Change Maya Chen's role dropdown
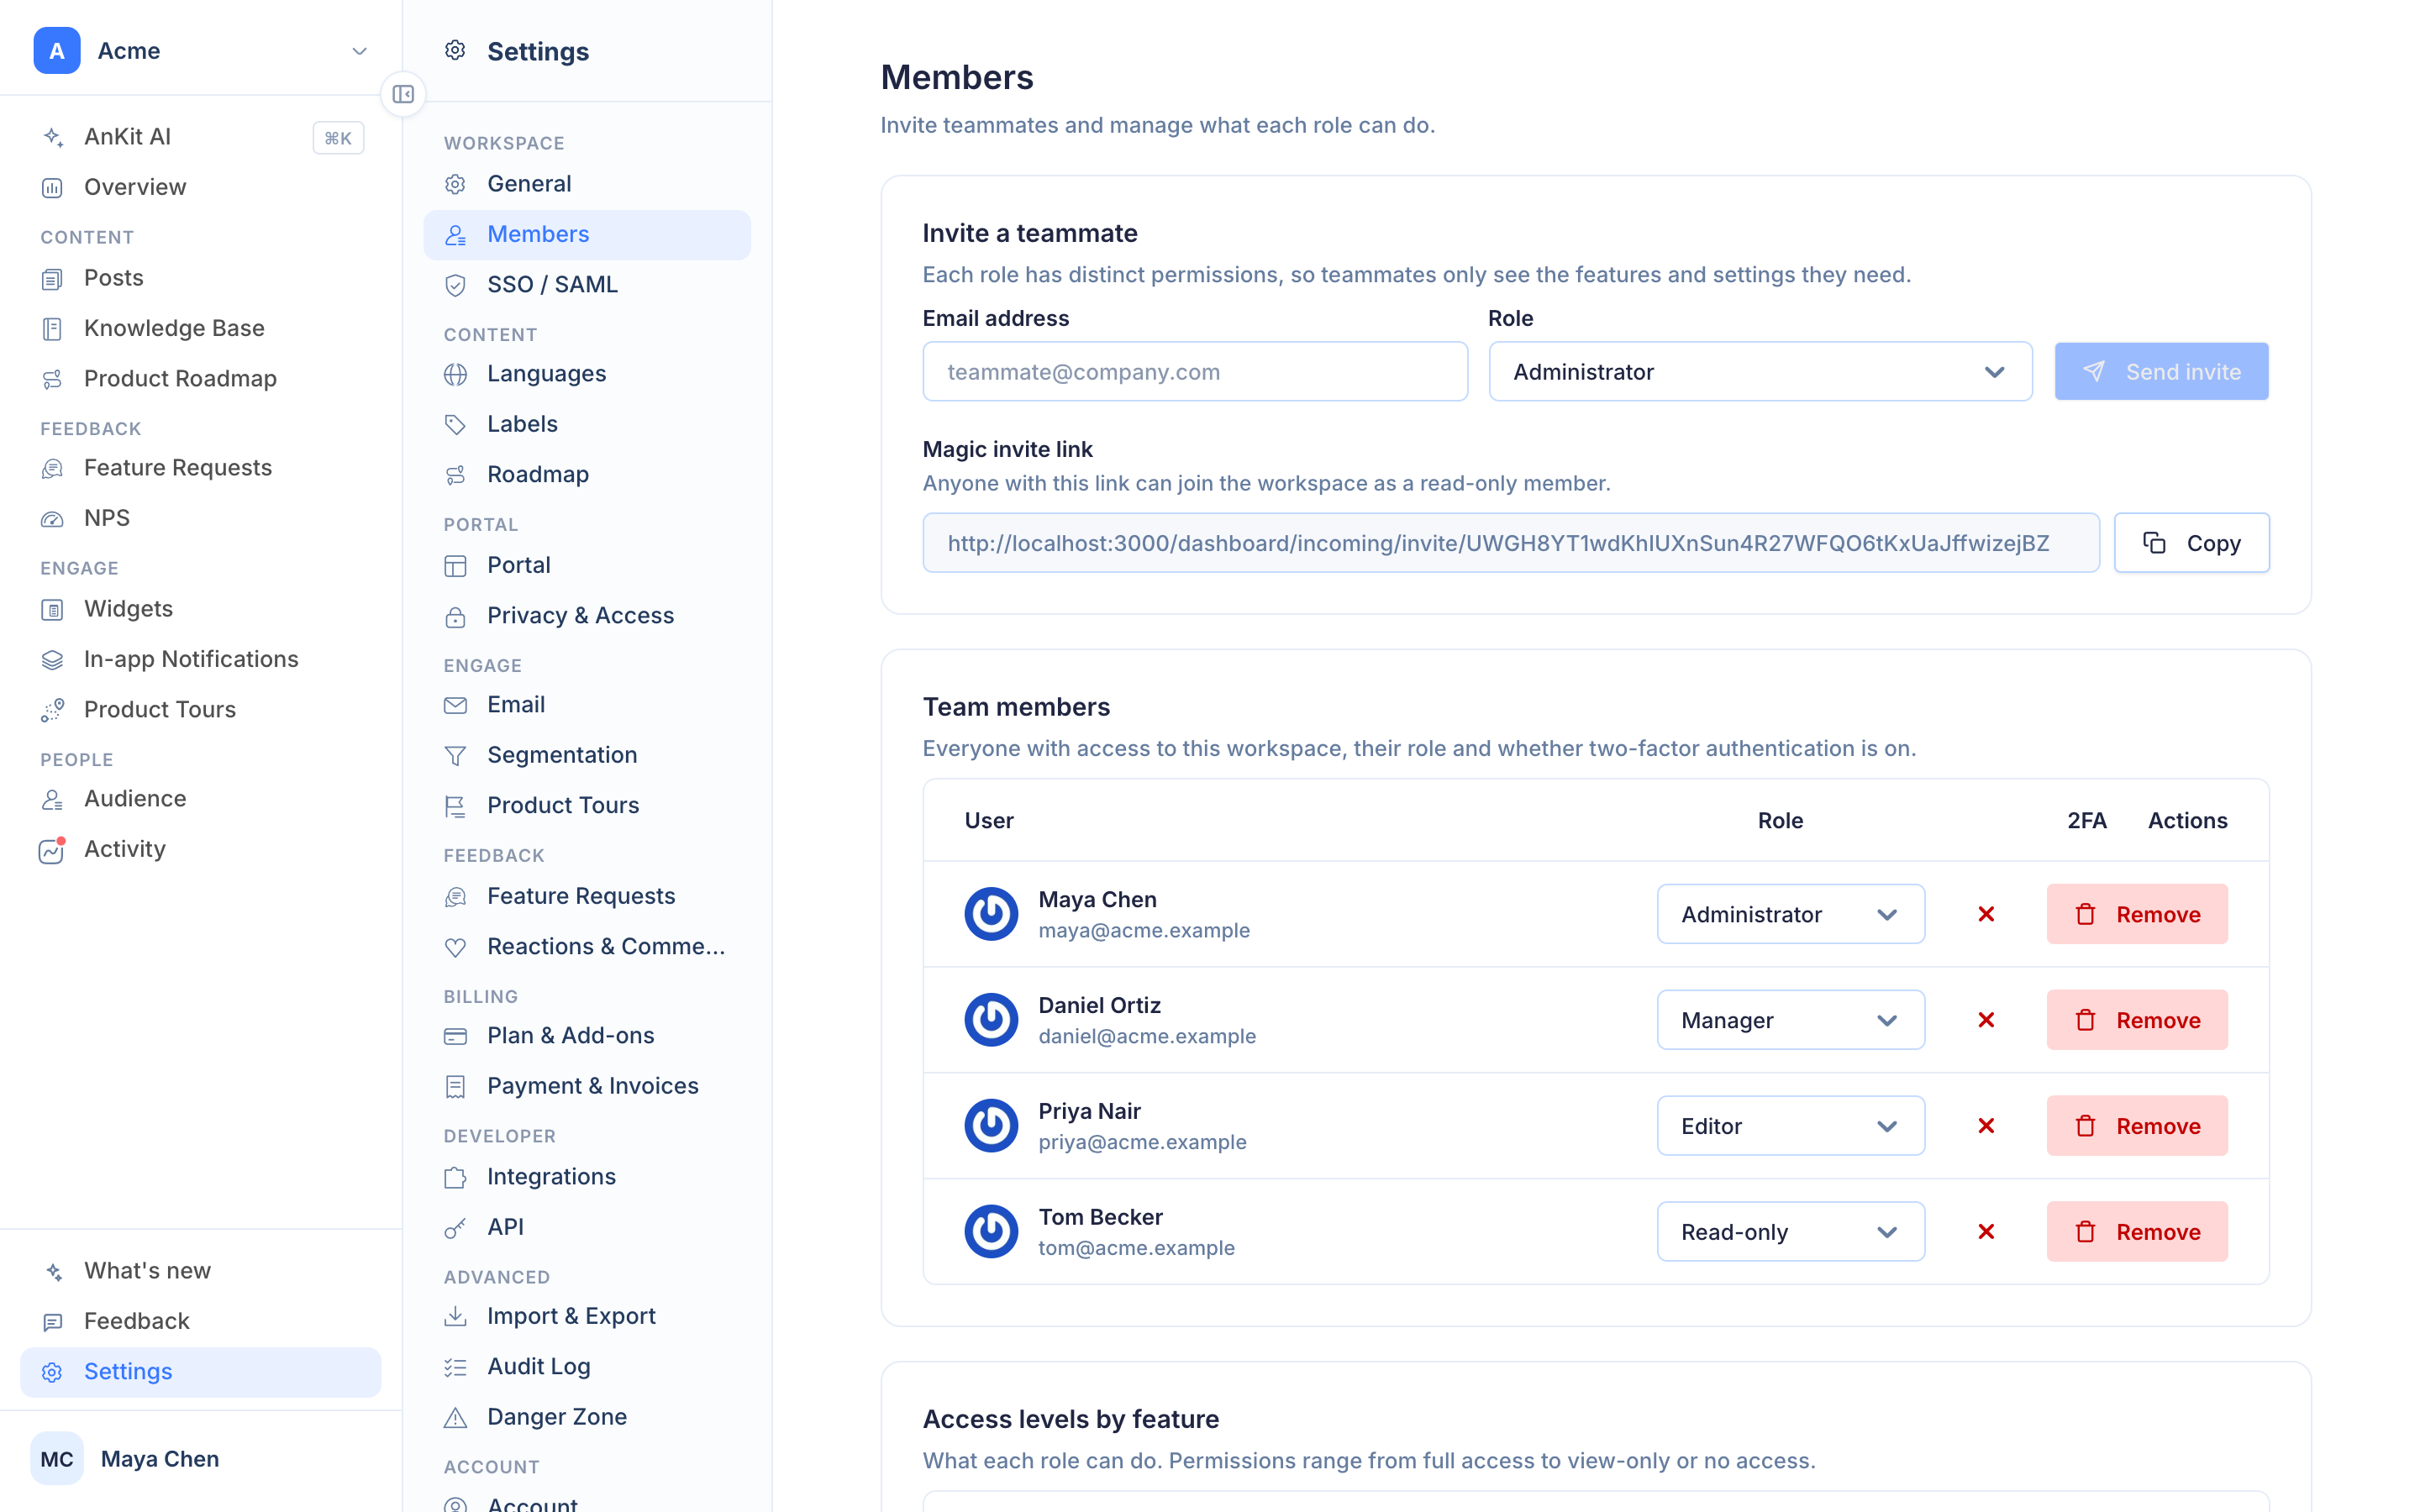This screenshot has height=1512, width=2420. [x=1790, y=914]
